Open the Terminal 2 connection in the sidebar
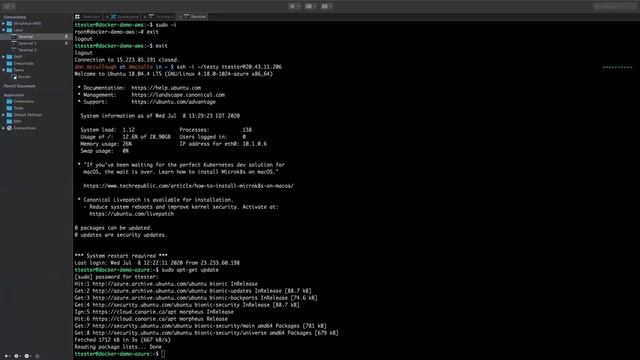This screenshot has height=360, width=640. click(x=27, y=43)
